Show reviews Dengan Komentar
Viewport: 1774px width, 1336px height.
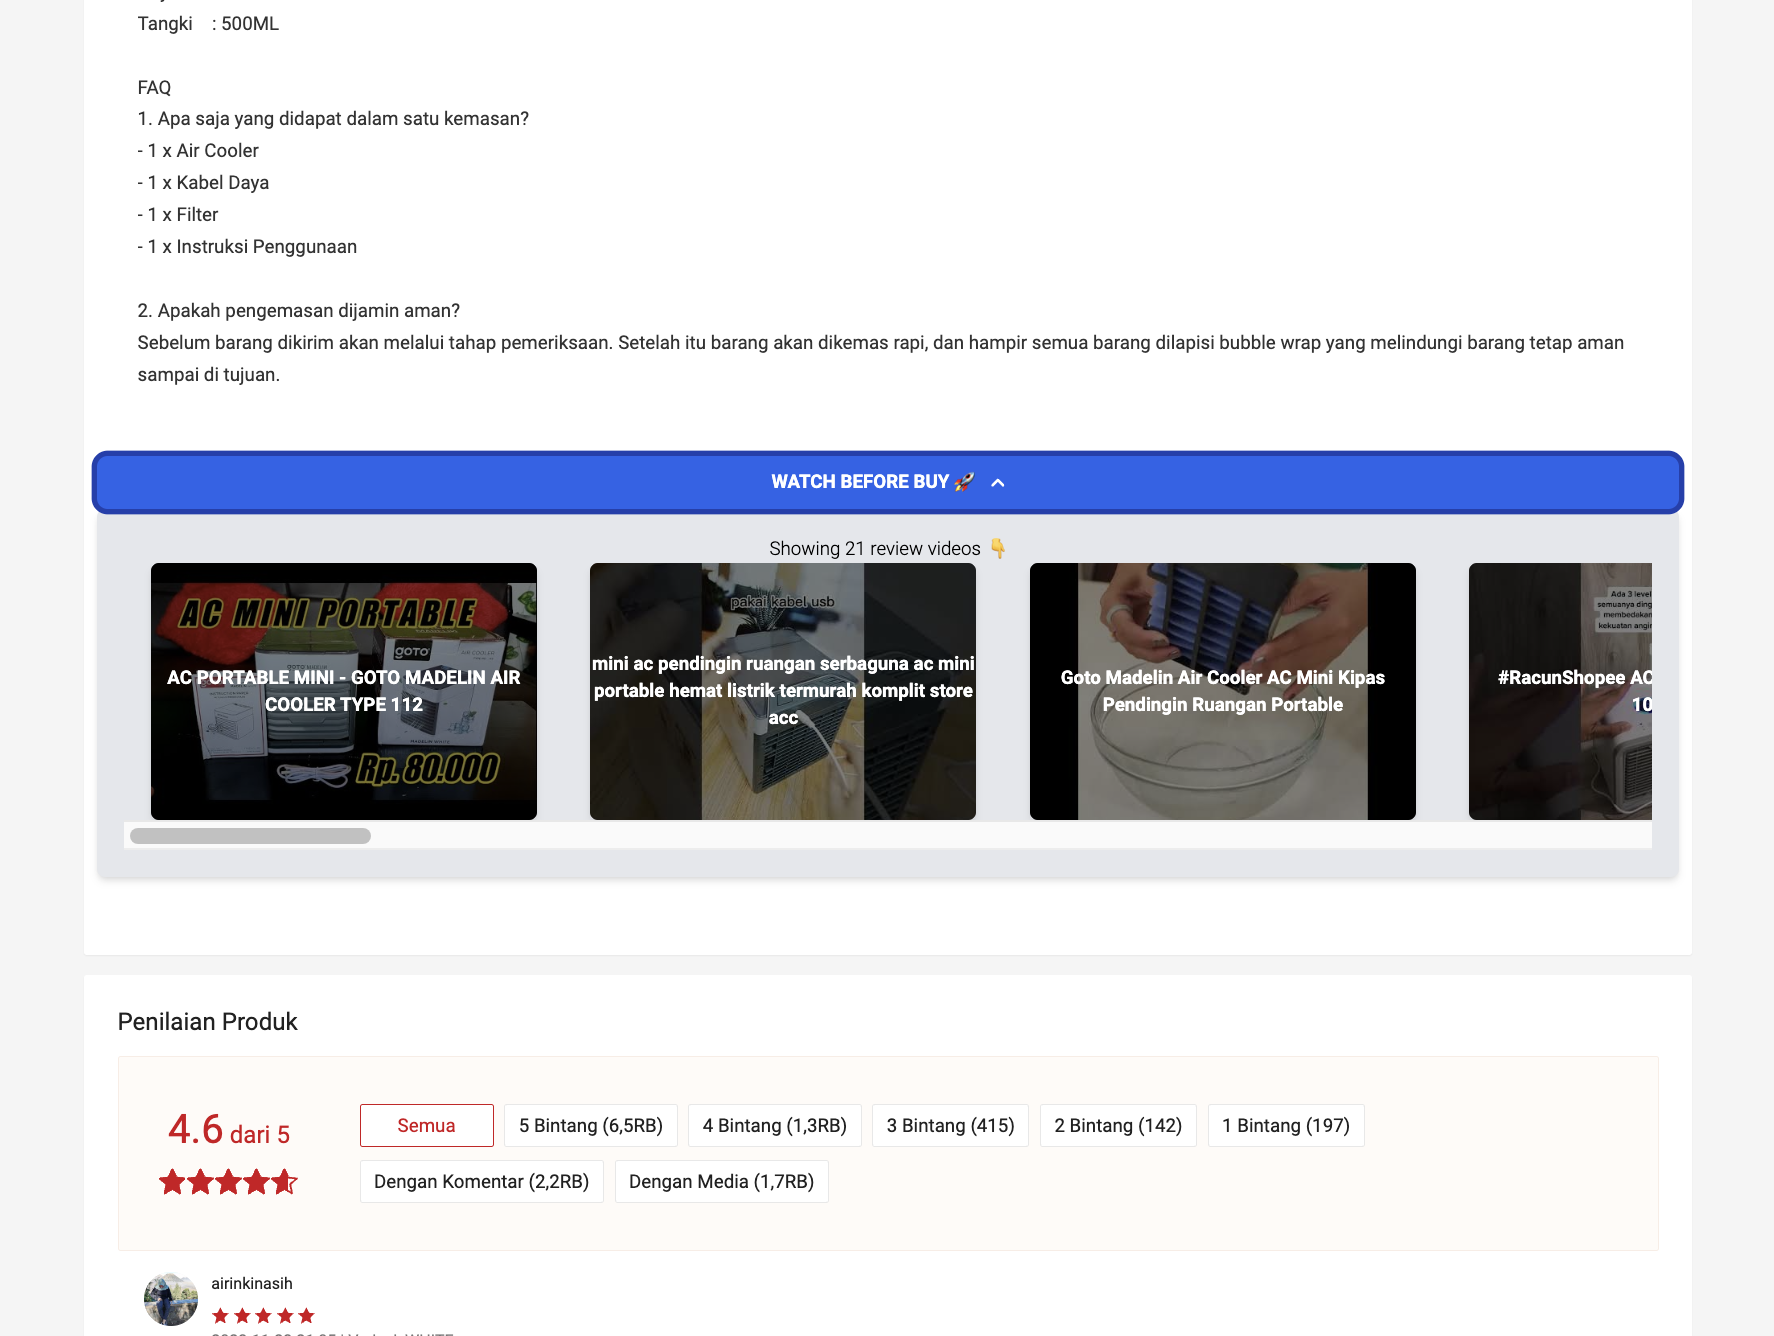pos(482,1181)
